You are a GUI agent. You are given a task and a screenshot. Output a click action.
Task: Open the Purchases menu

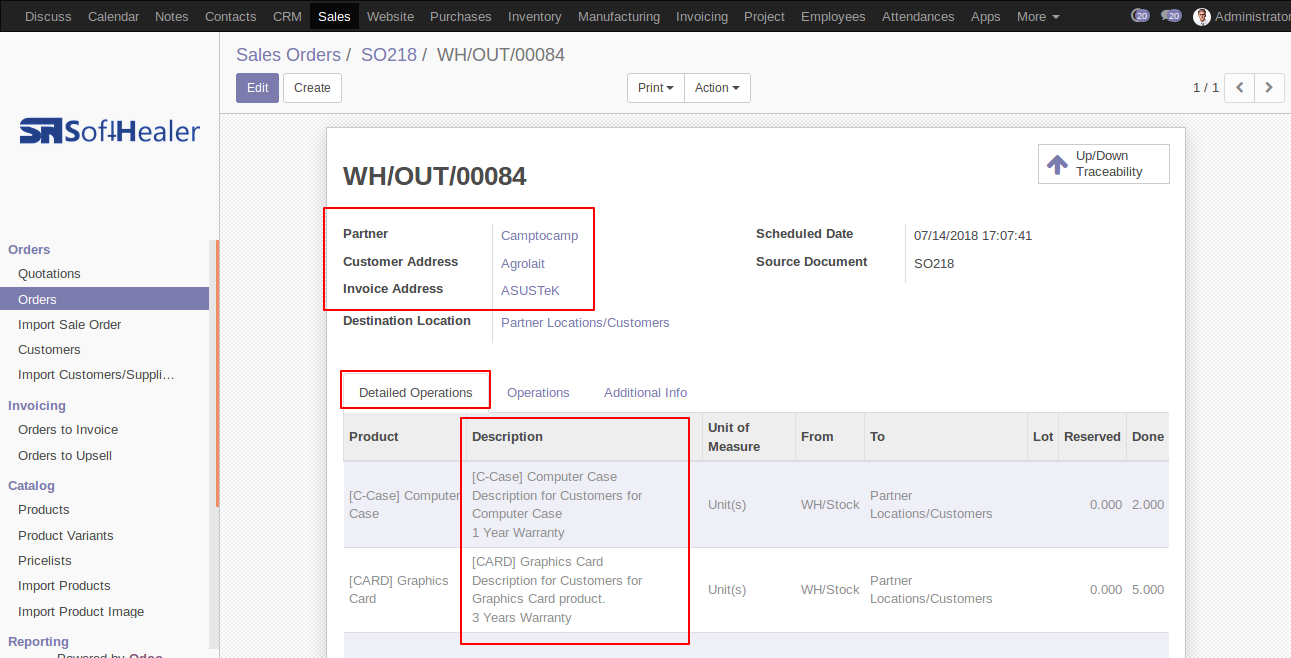coord(461,16)
